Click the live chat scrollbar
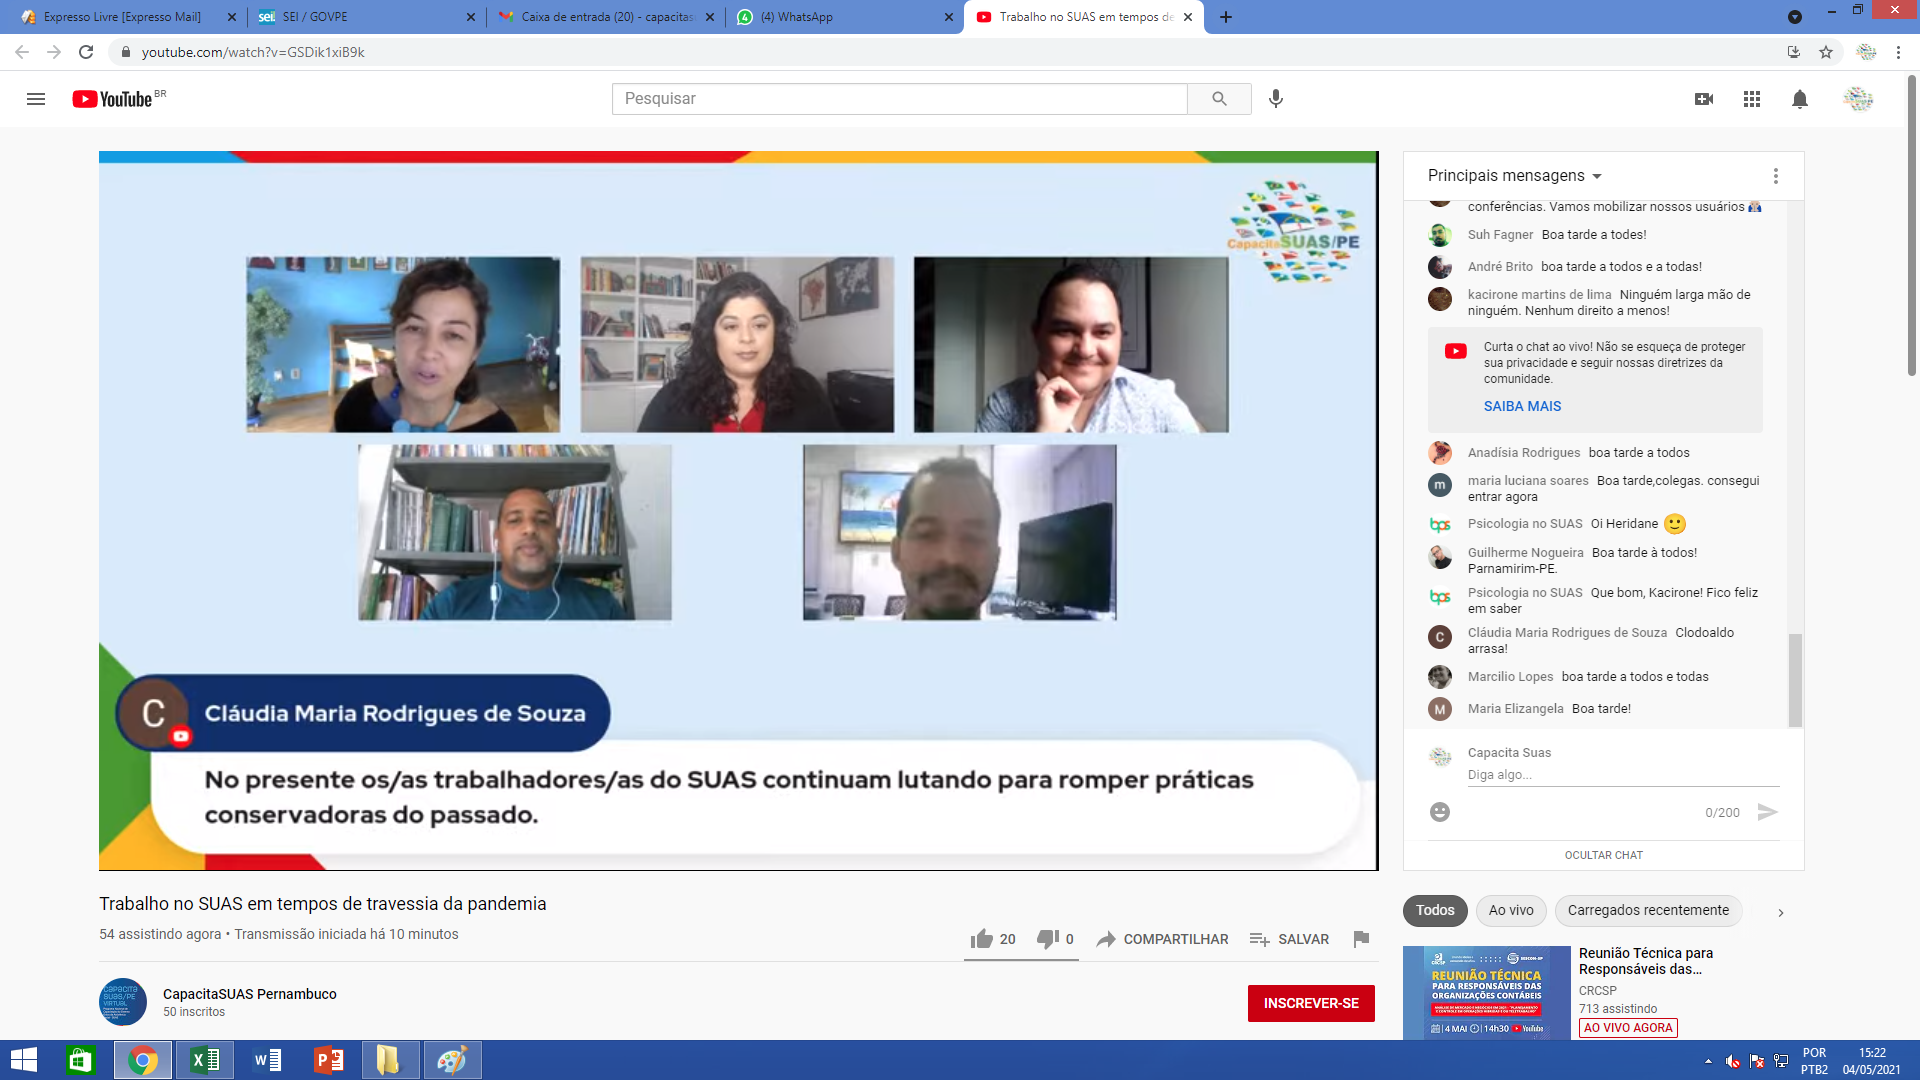The image size is (1920, 1080). point(1795,680)
